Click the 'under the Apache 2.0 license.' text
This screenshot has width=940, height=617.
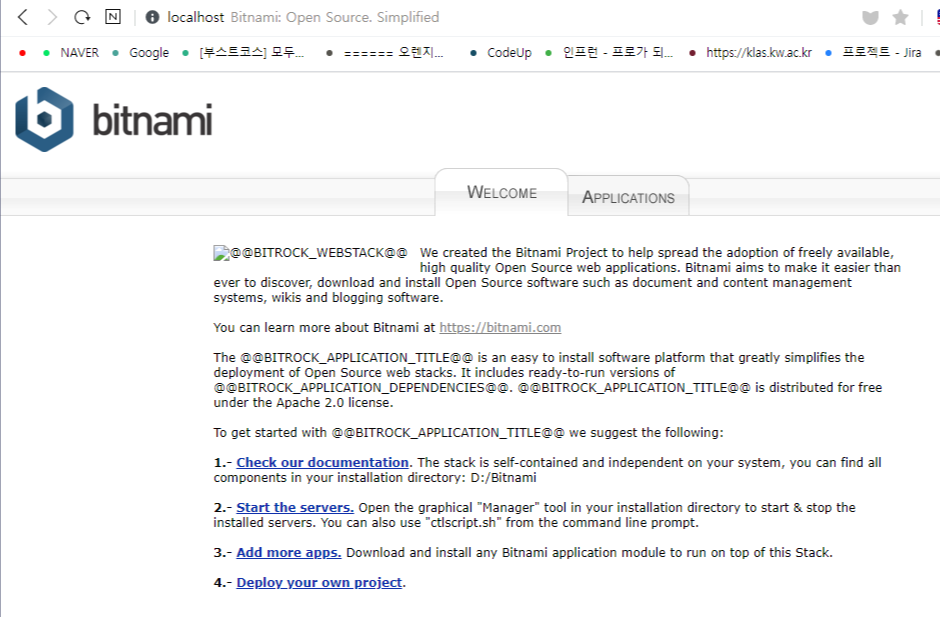pos(303,402)
